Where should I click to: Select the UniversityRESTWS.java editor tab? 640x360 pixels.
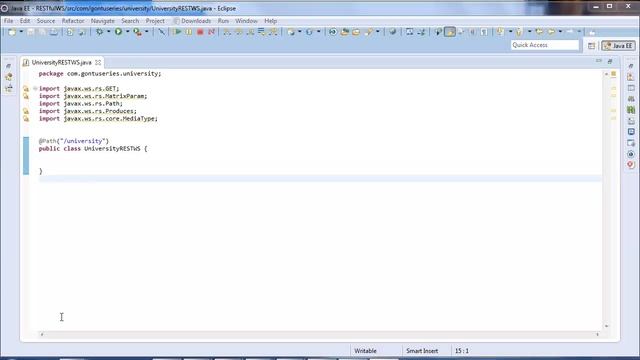61,62
